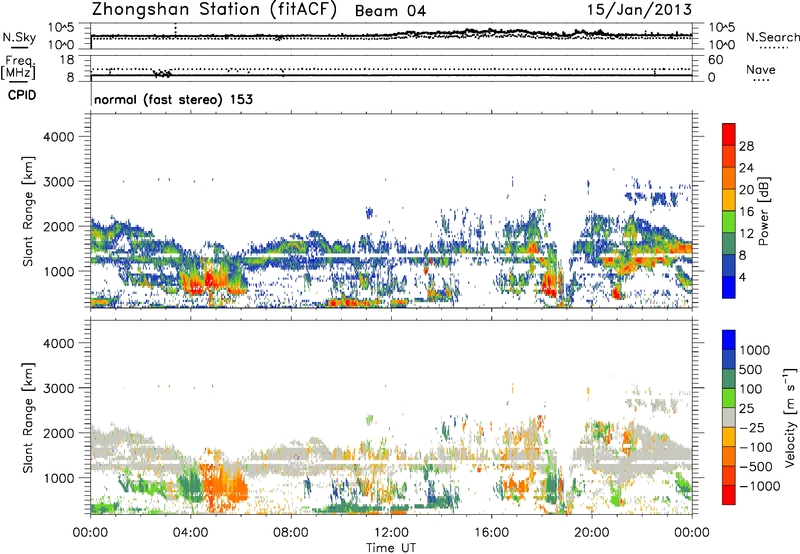Screen dimensions: 800x554
Task: Click the grey segment of Velocity colorbar
Action: coord(729,417)
